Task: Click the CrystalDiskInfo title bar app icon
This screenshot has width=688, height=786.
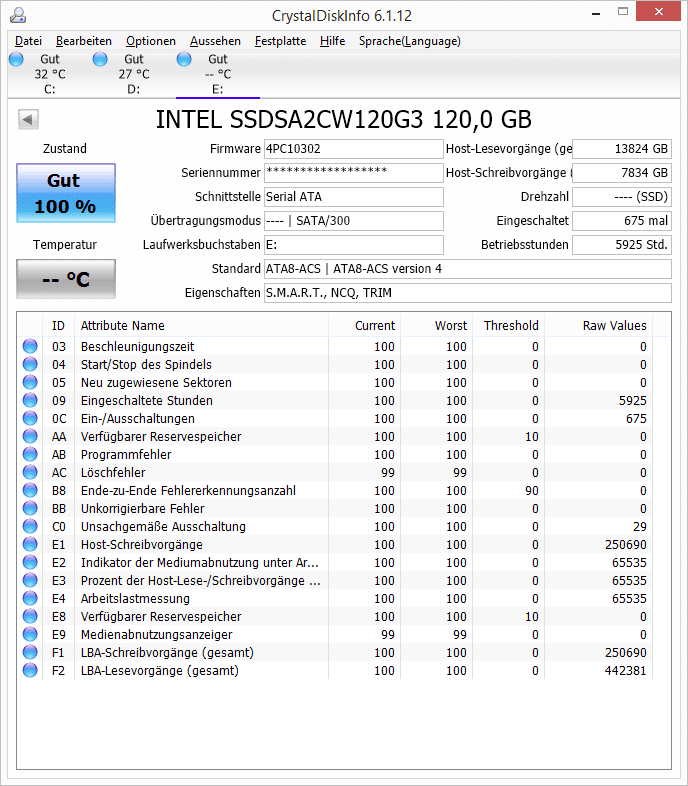Action: point(17,15)
